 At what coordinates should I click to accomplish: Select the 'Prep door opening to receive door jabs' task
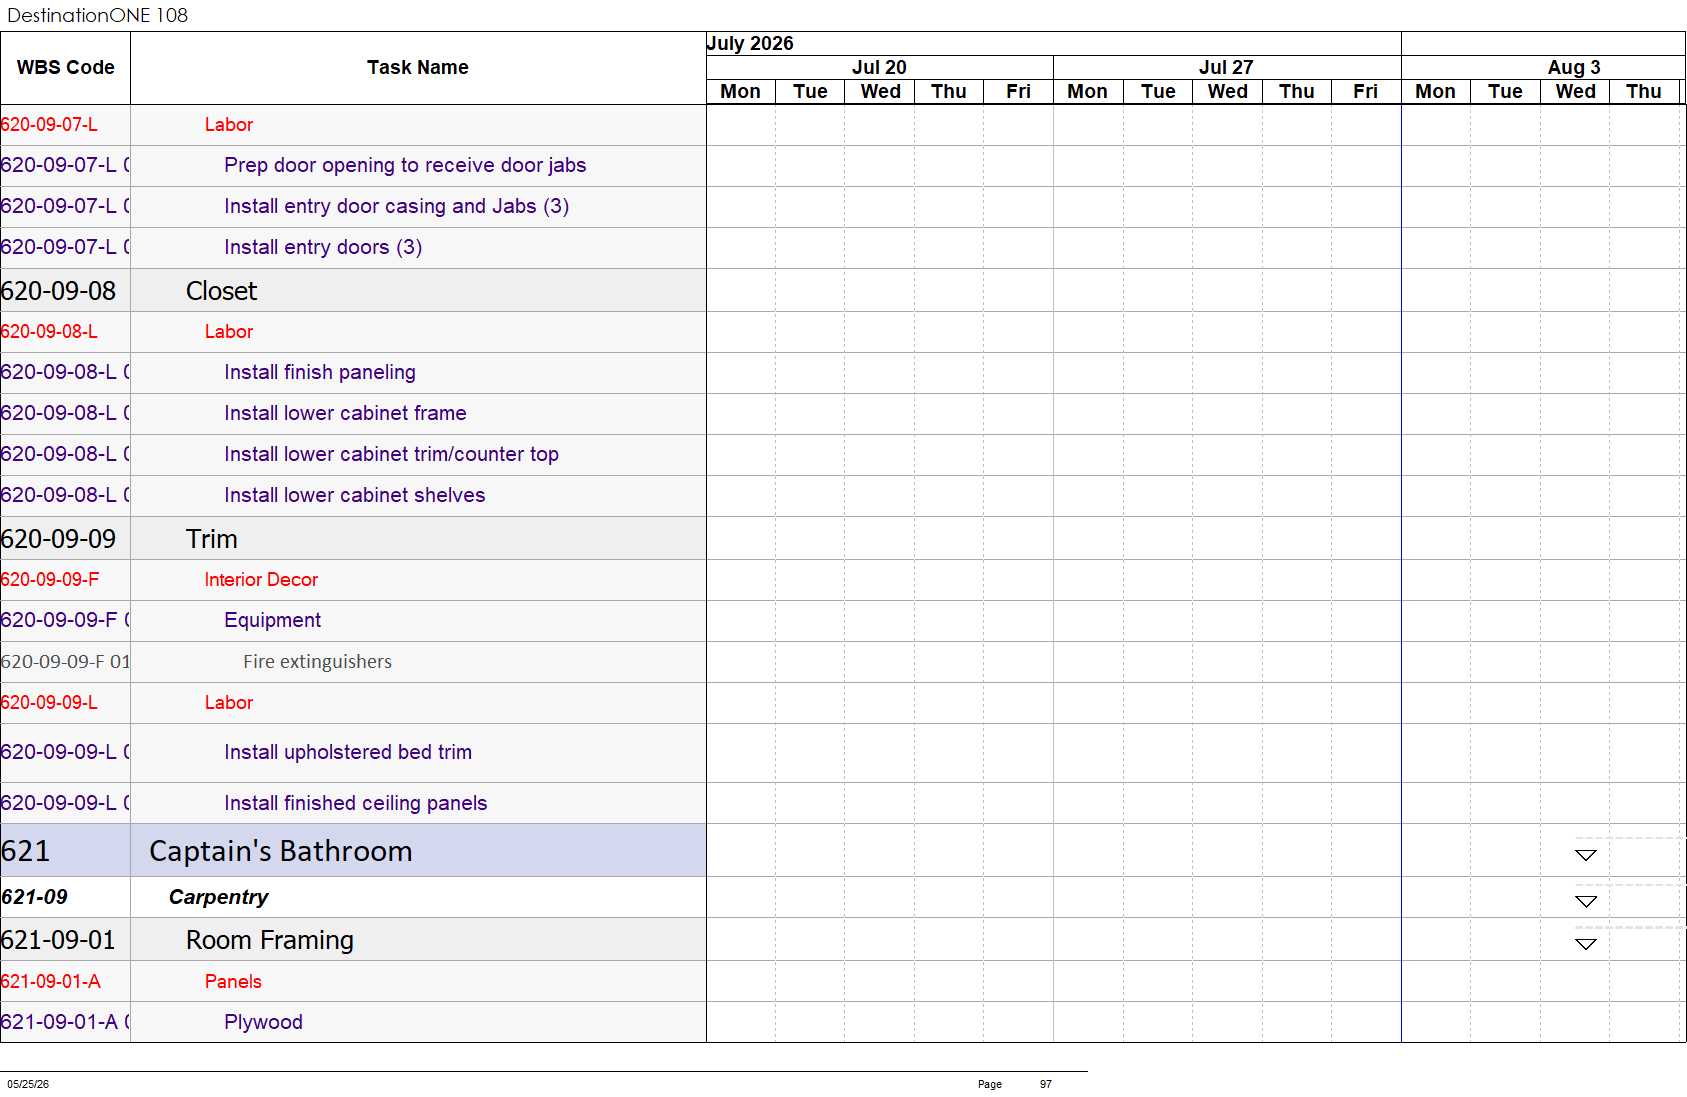coord(405,165)
